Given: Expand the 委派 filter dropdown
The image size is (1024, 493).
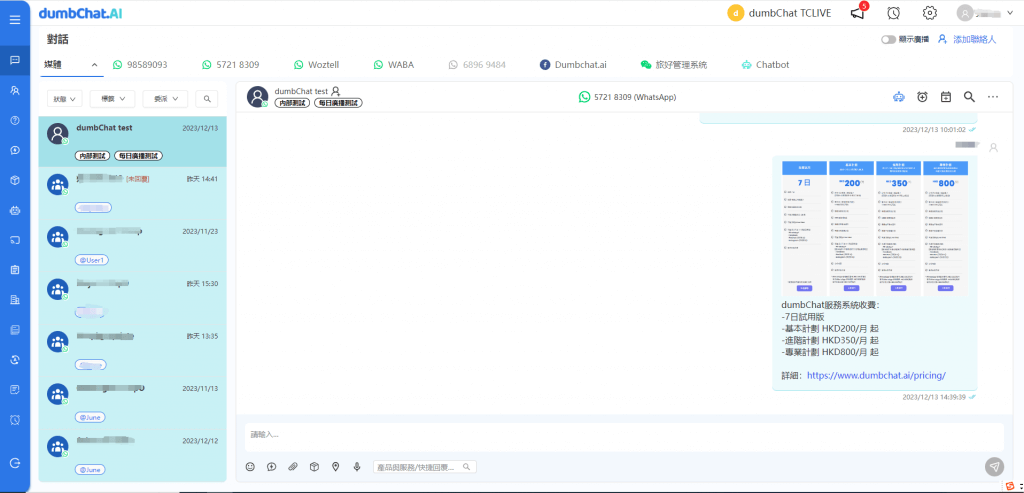Looking at the screenshot, I should pyautogui.click(x=165, y=99).
